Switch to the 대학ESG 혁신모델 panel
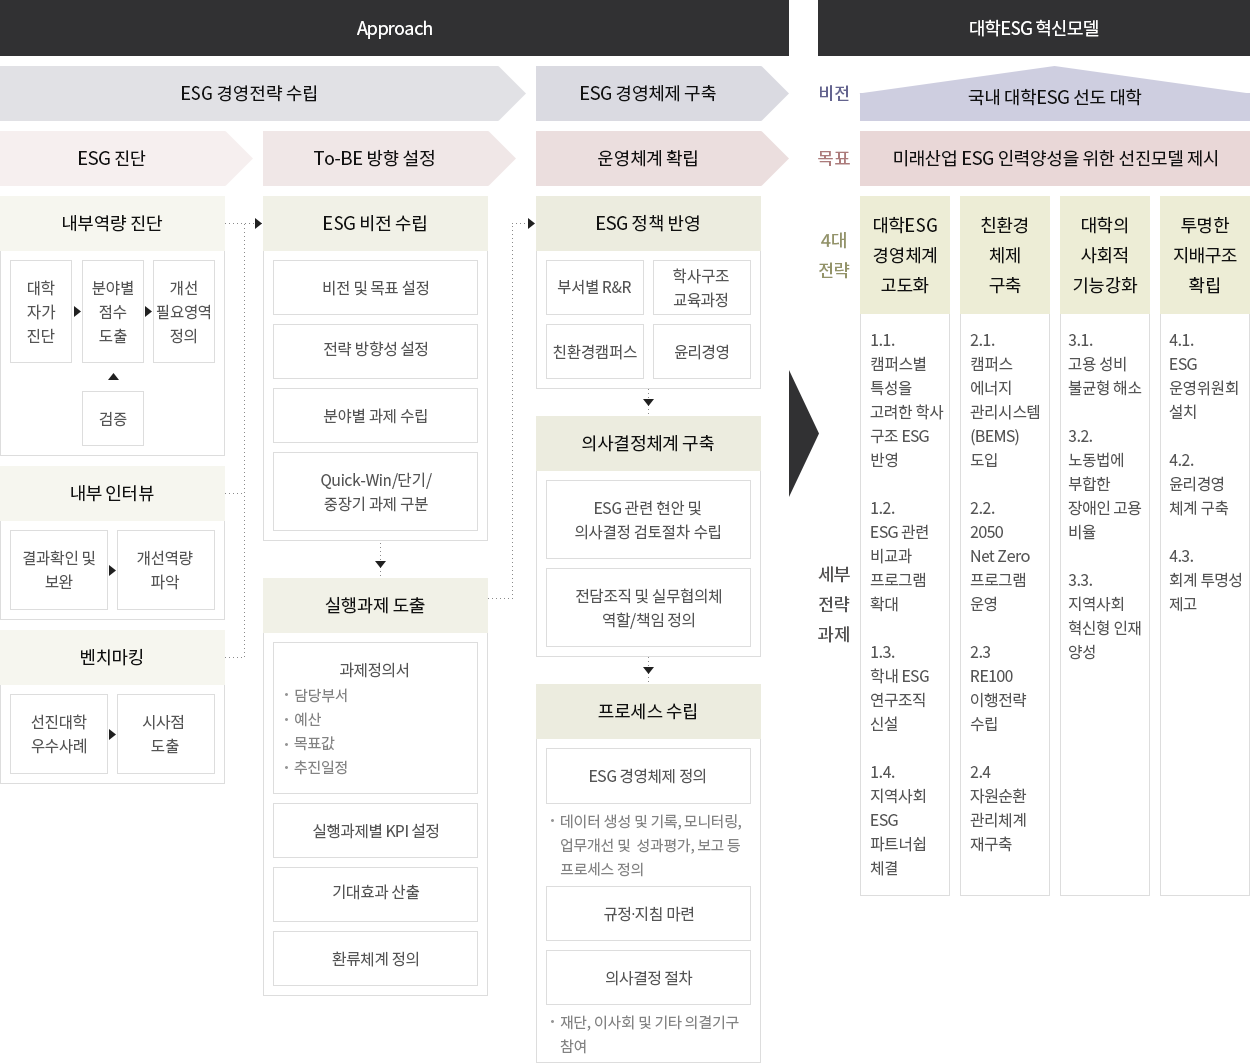The image size is (1250, 1063). (1034, 28)
